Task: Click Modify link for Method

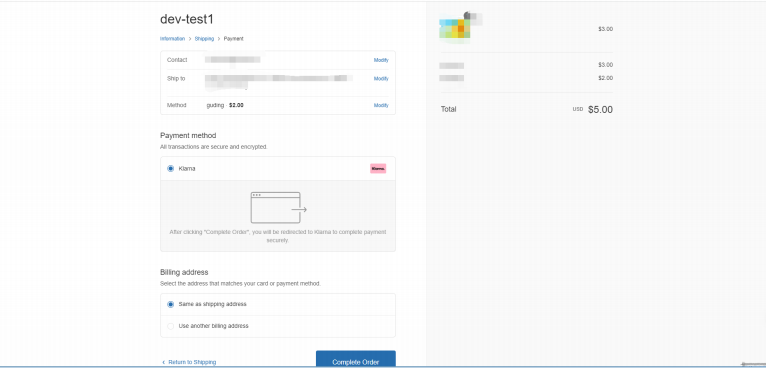Action: [381, 105]
